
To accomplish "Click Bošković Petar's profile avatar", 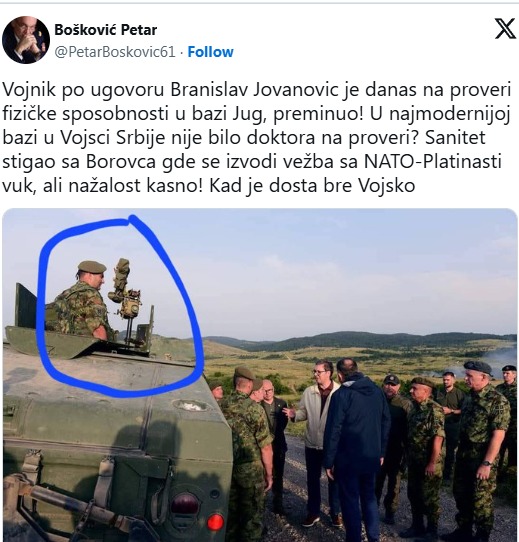I will click(26, 40).
